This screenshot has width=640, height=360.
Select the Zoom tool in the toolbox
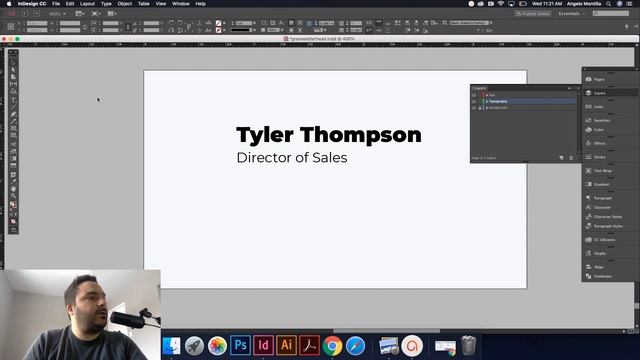point(13,196)
